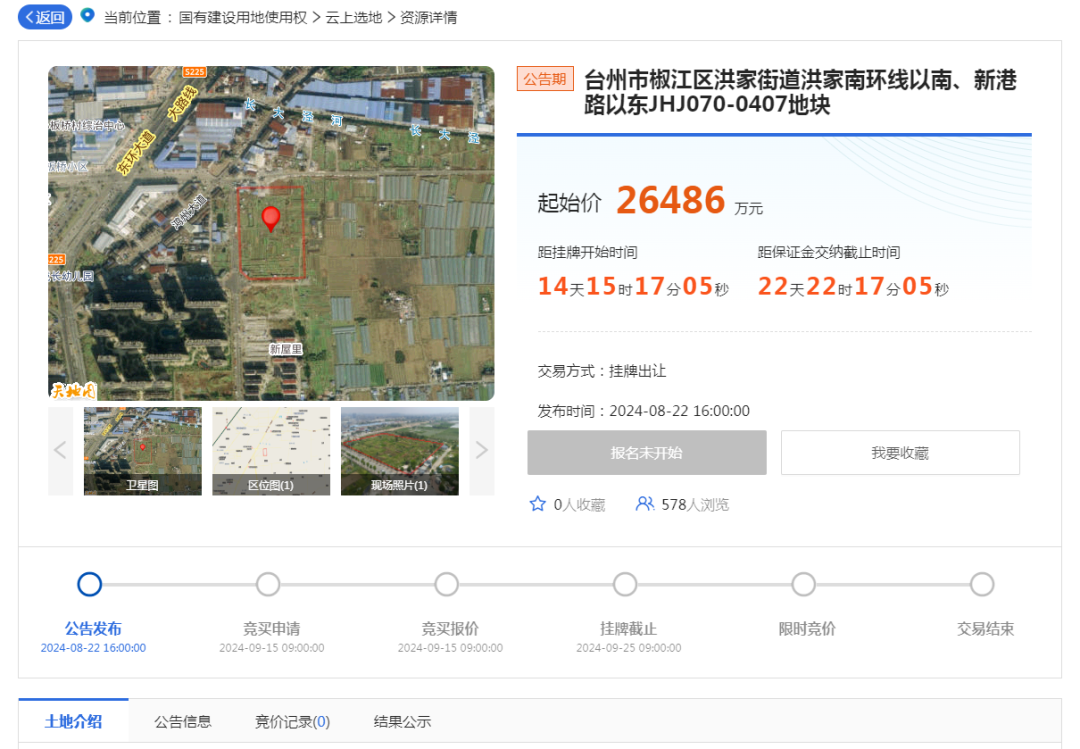The width and height of the screenshot is (1080, 749).
Task: Select the 资源详情 breadcrumb text
Action: point(428,17)
